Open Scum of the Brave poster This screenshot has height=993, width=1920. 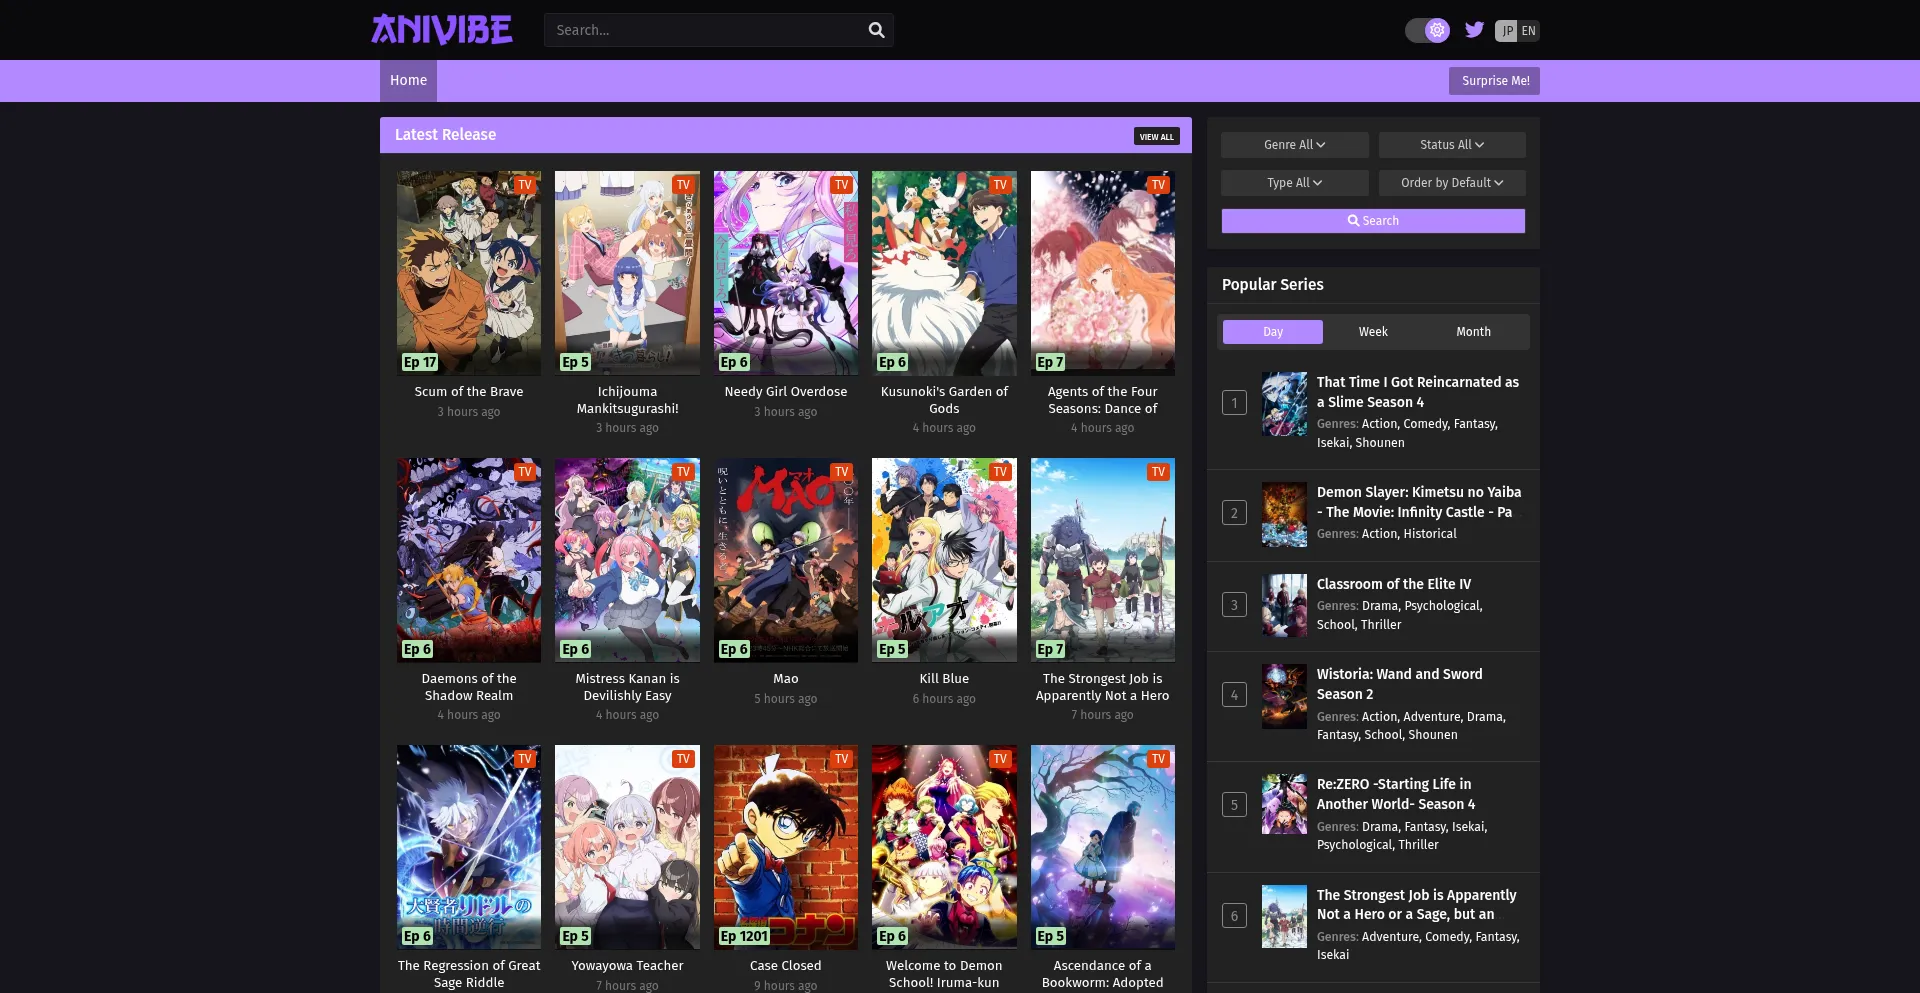pos(469,273)
